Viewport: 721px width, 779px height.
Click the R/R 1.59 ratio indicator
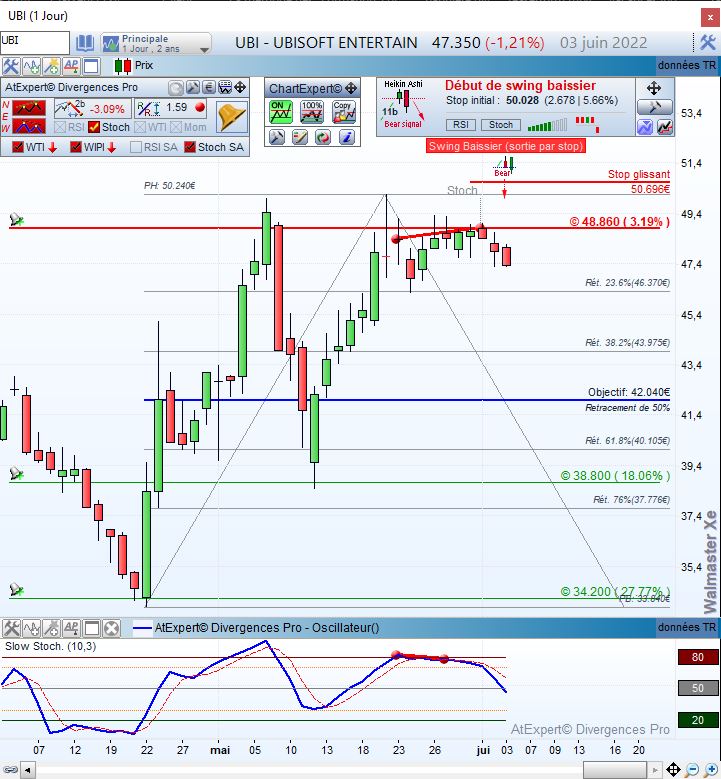170,108
